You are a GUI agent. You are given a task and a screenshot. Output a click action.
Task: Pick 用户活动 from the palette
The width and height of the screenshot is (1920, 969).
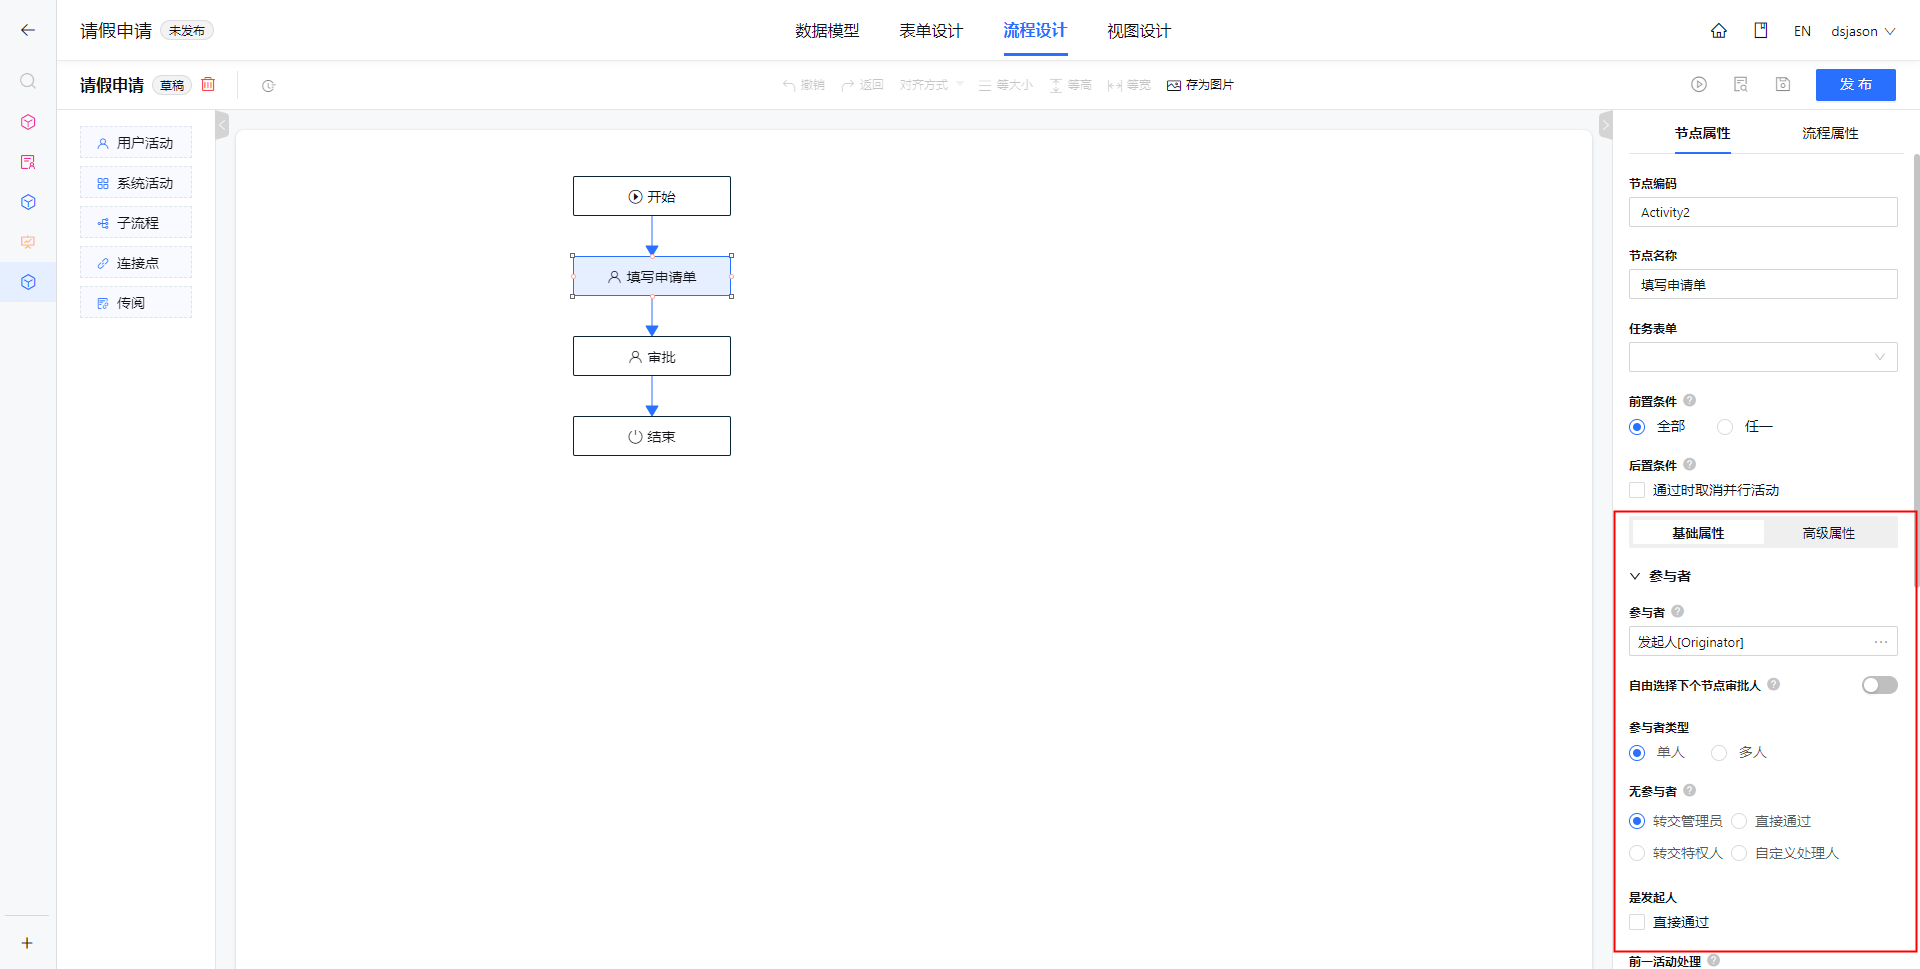136,142
